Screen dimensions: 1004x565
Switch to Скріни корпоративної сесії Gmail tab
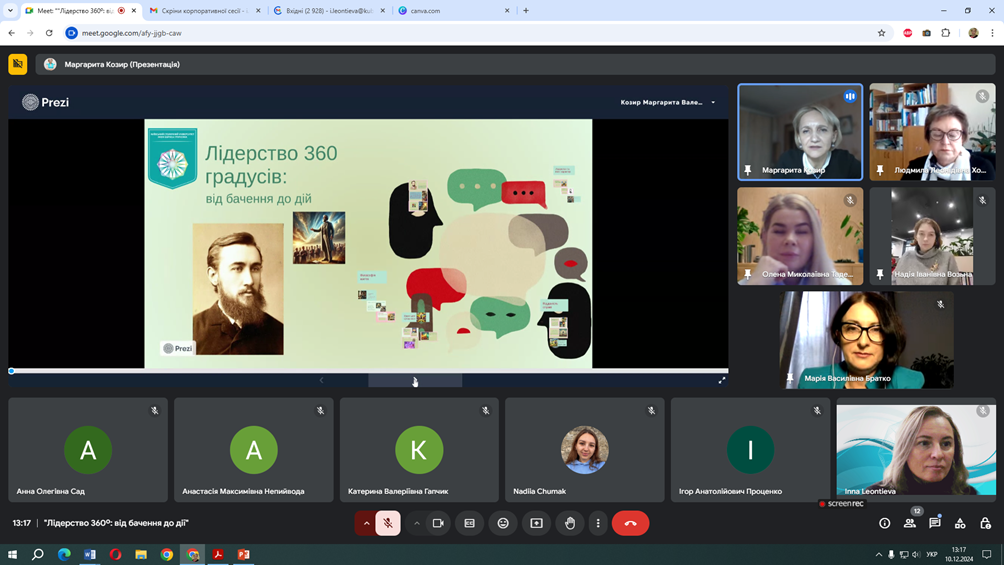tap(204, 11)
